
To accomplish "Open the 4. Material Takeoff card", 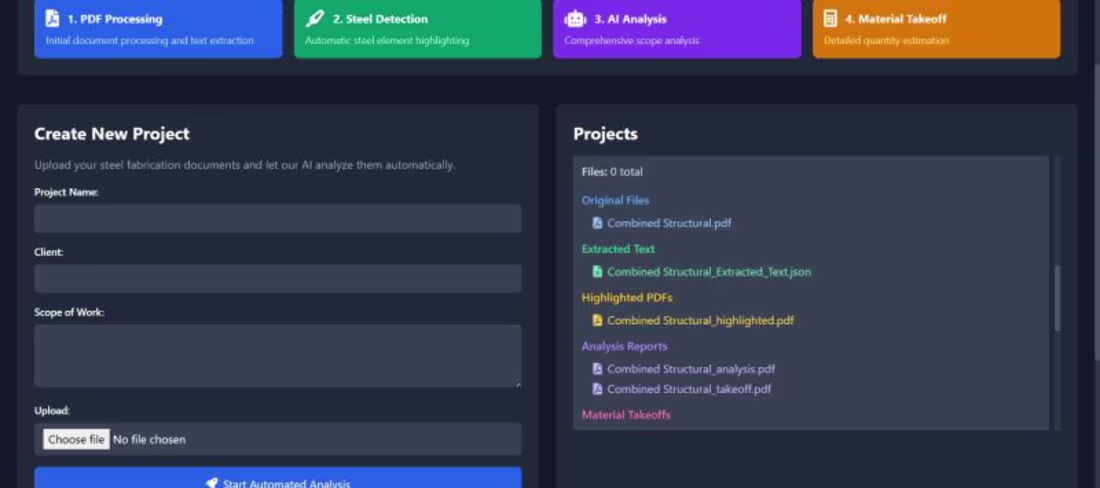I will tap(937, 29).
